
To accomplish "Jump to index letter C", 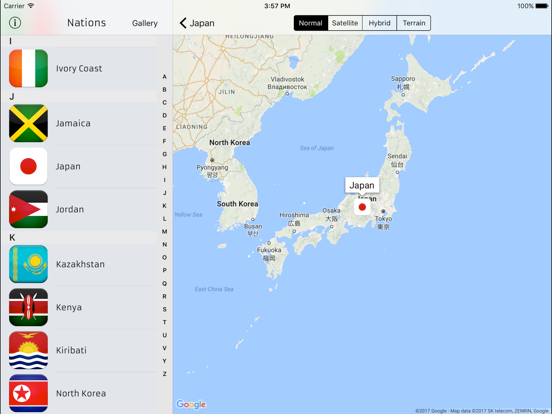I will tap(164, 102).
